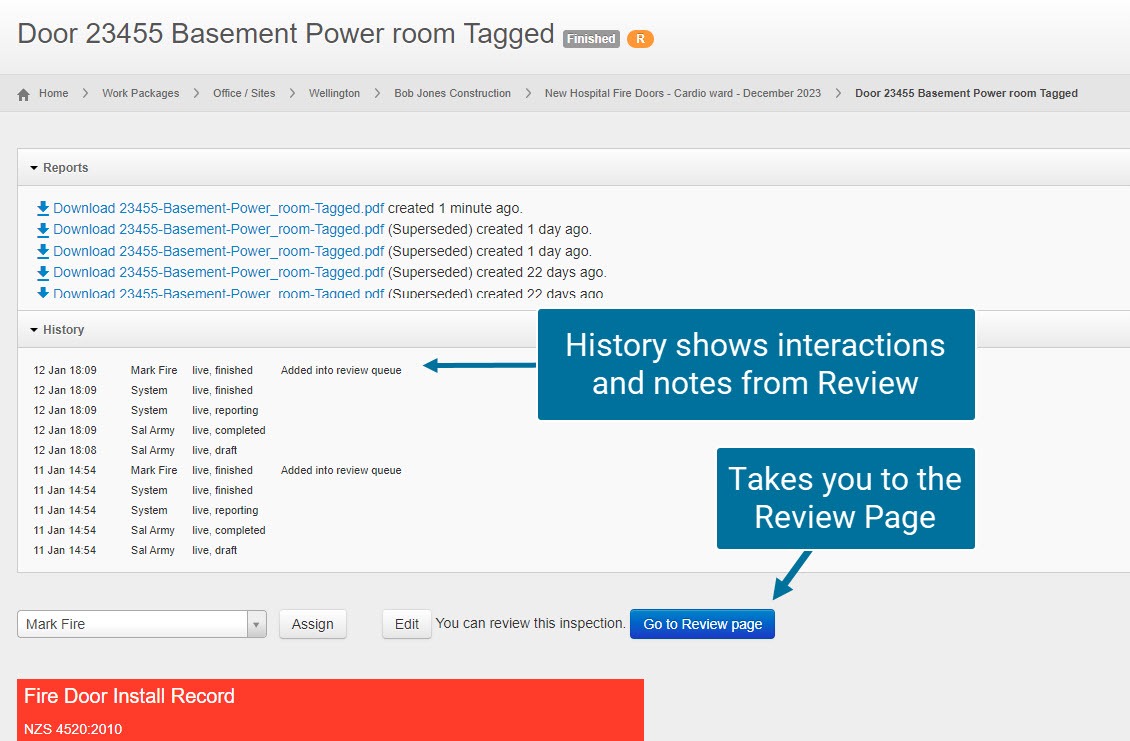Click the download icon of newest report

point(43,208)
